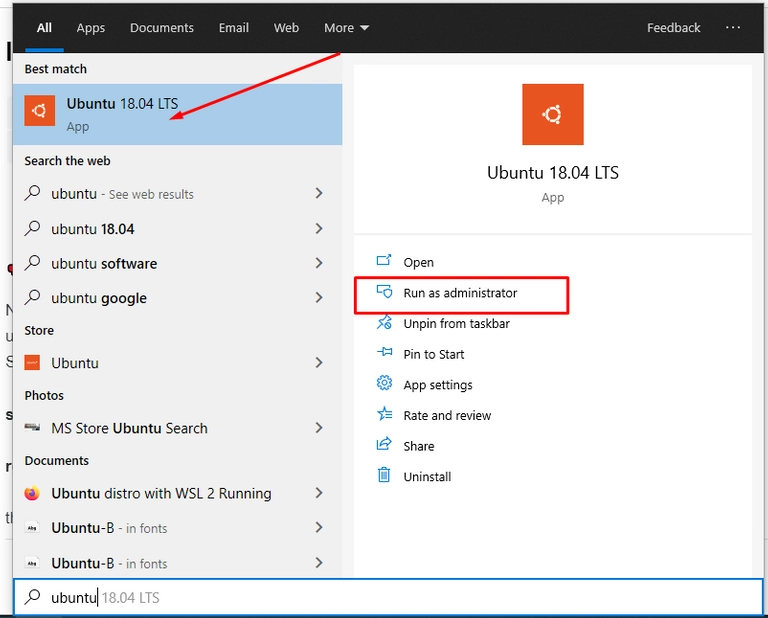
Task: Select the Open action
Action: click(418, 262)
